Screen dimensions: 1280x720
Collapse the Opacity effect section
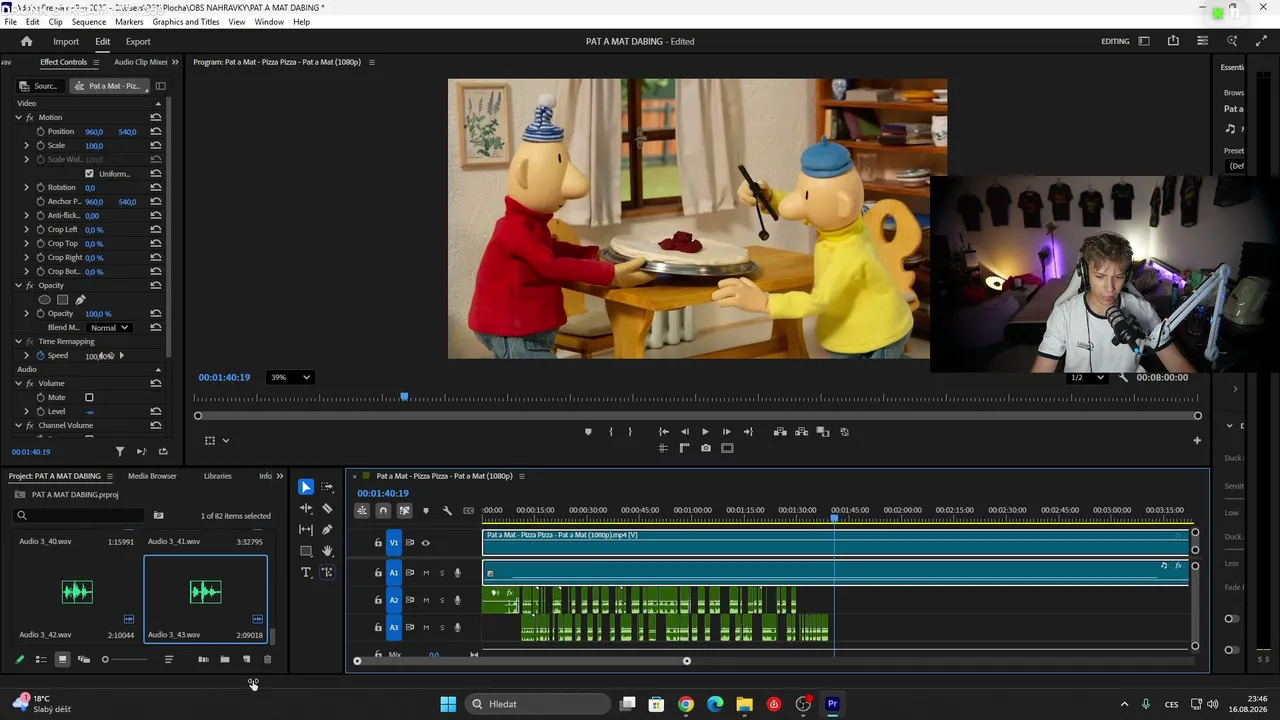pos(18,286)
